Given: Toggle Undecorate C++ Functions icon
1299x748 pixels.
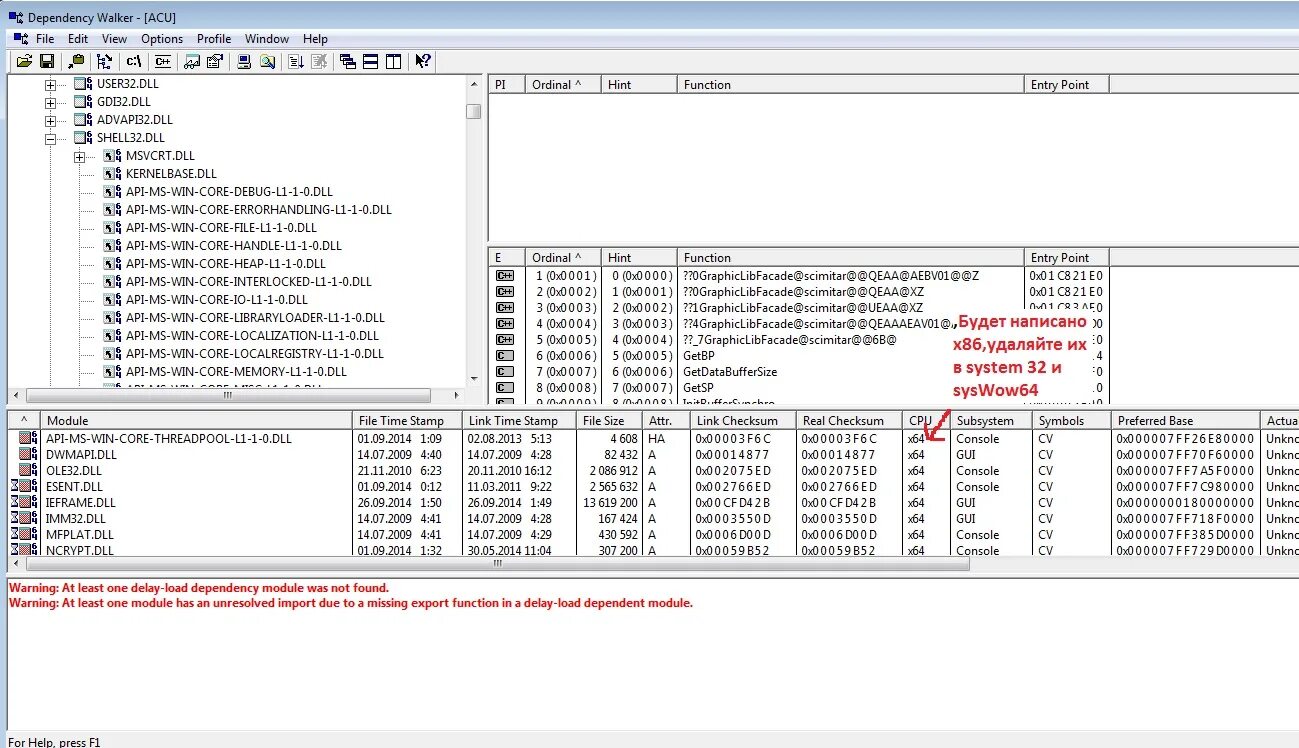Looking at the screenshot, I should (x=162, y=61).
